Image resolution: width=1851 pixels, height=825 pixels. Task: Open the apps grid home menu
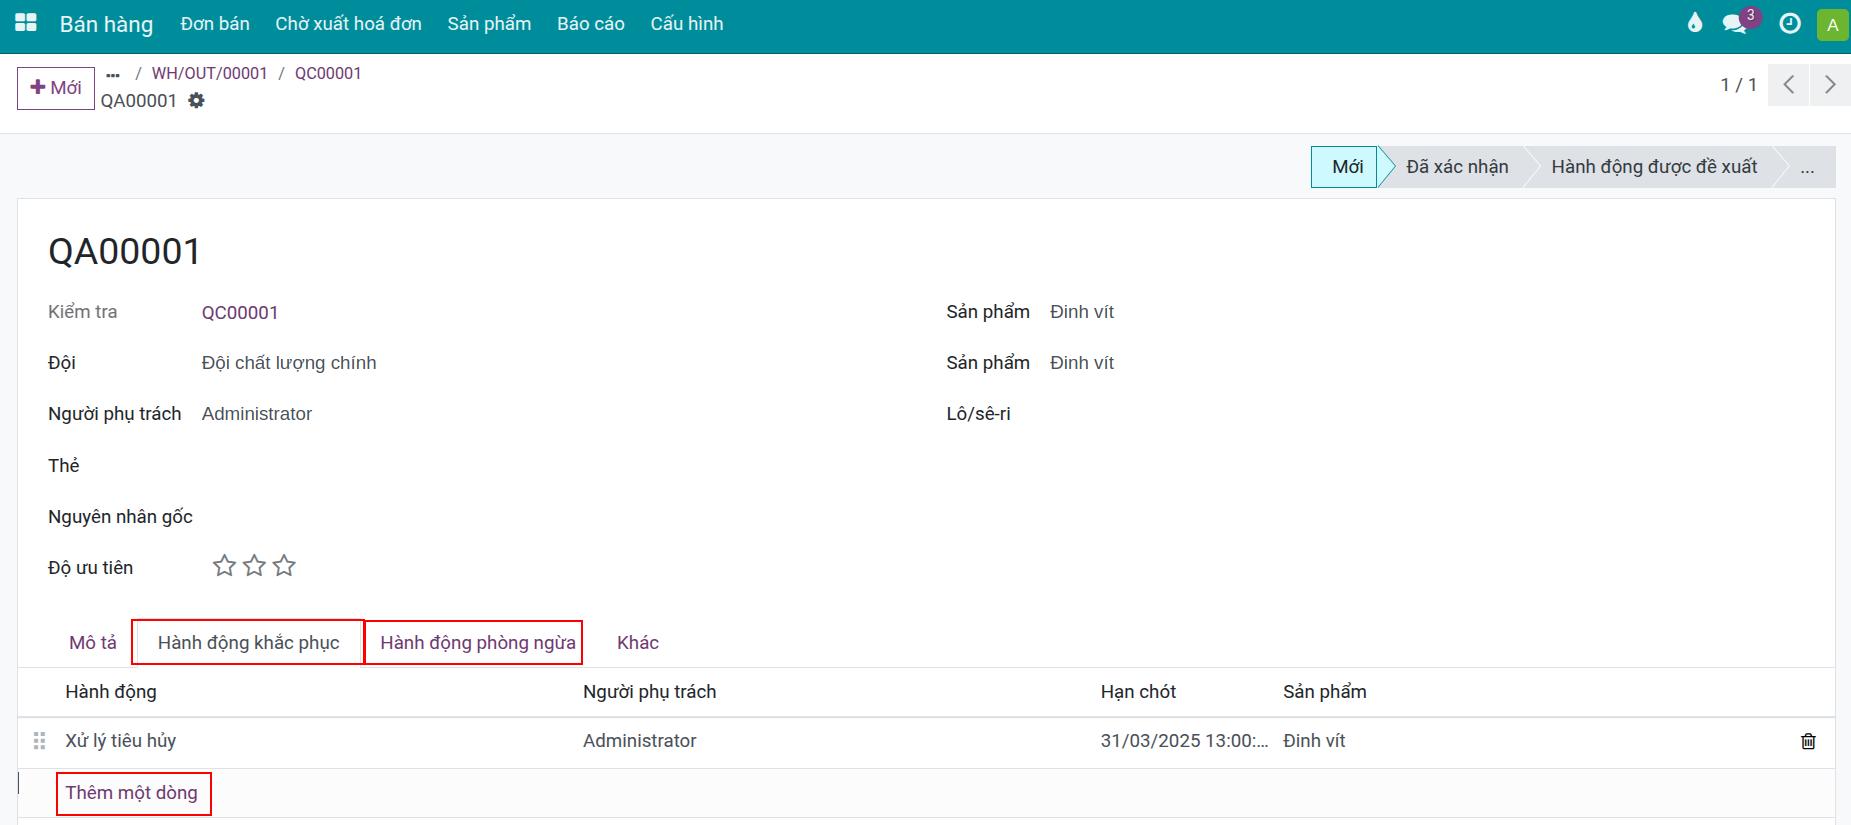point(26,23)
